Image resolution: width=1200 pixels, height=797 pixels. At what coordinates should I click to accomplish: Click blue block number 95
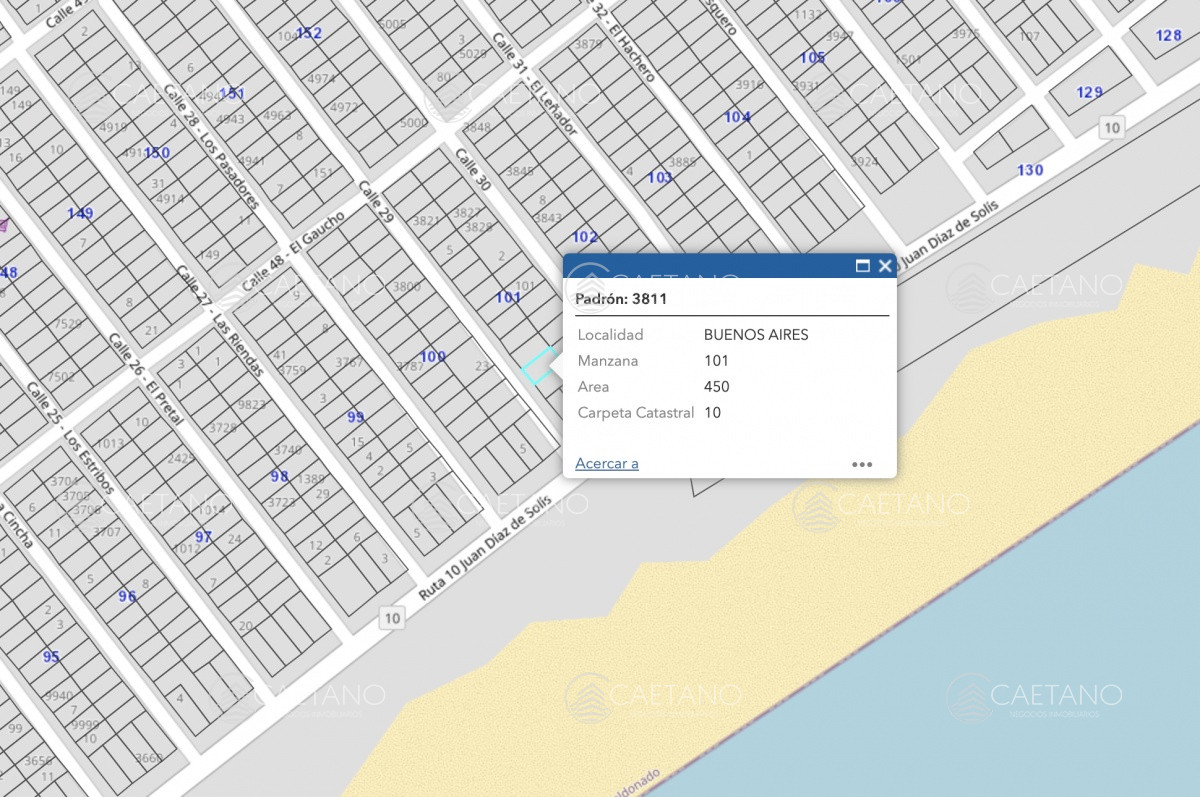point(51,657)
